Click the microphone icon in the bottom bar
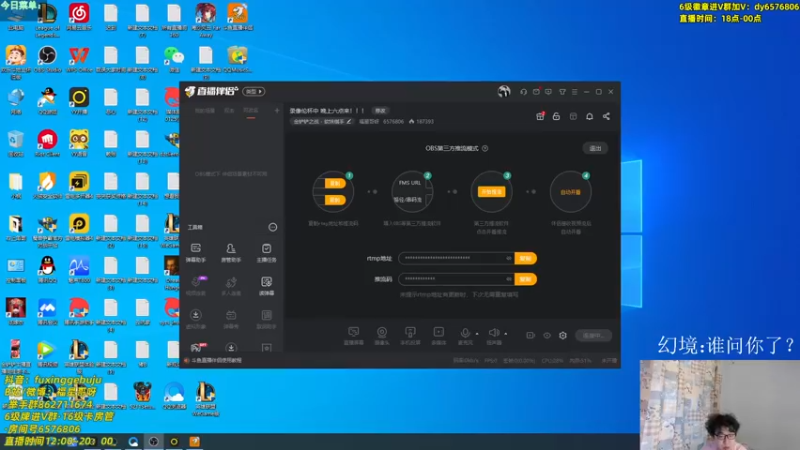 [465, 333]
